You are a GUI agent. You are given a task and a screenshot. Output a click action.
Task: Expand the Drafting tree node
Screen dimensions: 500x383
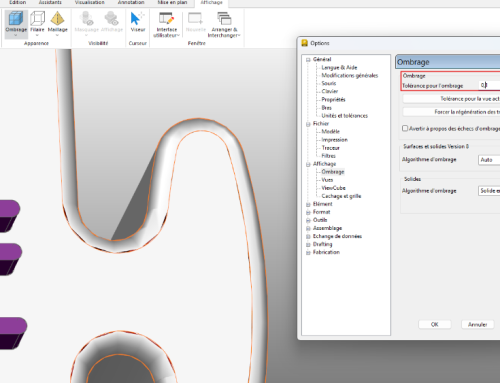point(308,245)
